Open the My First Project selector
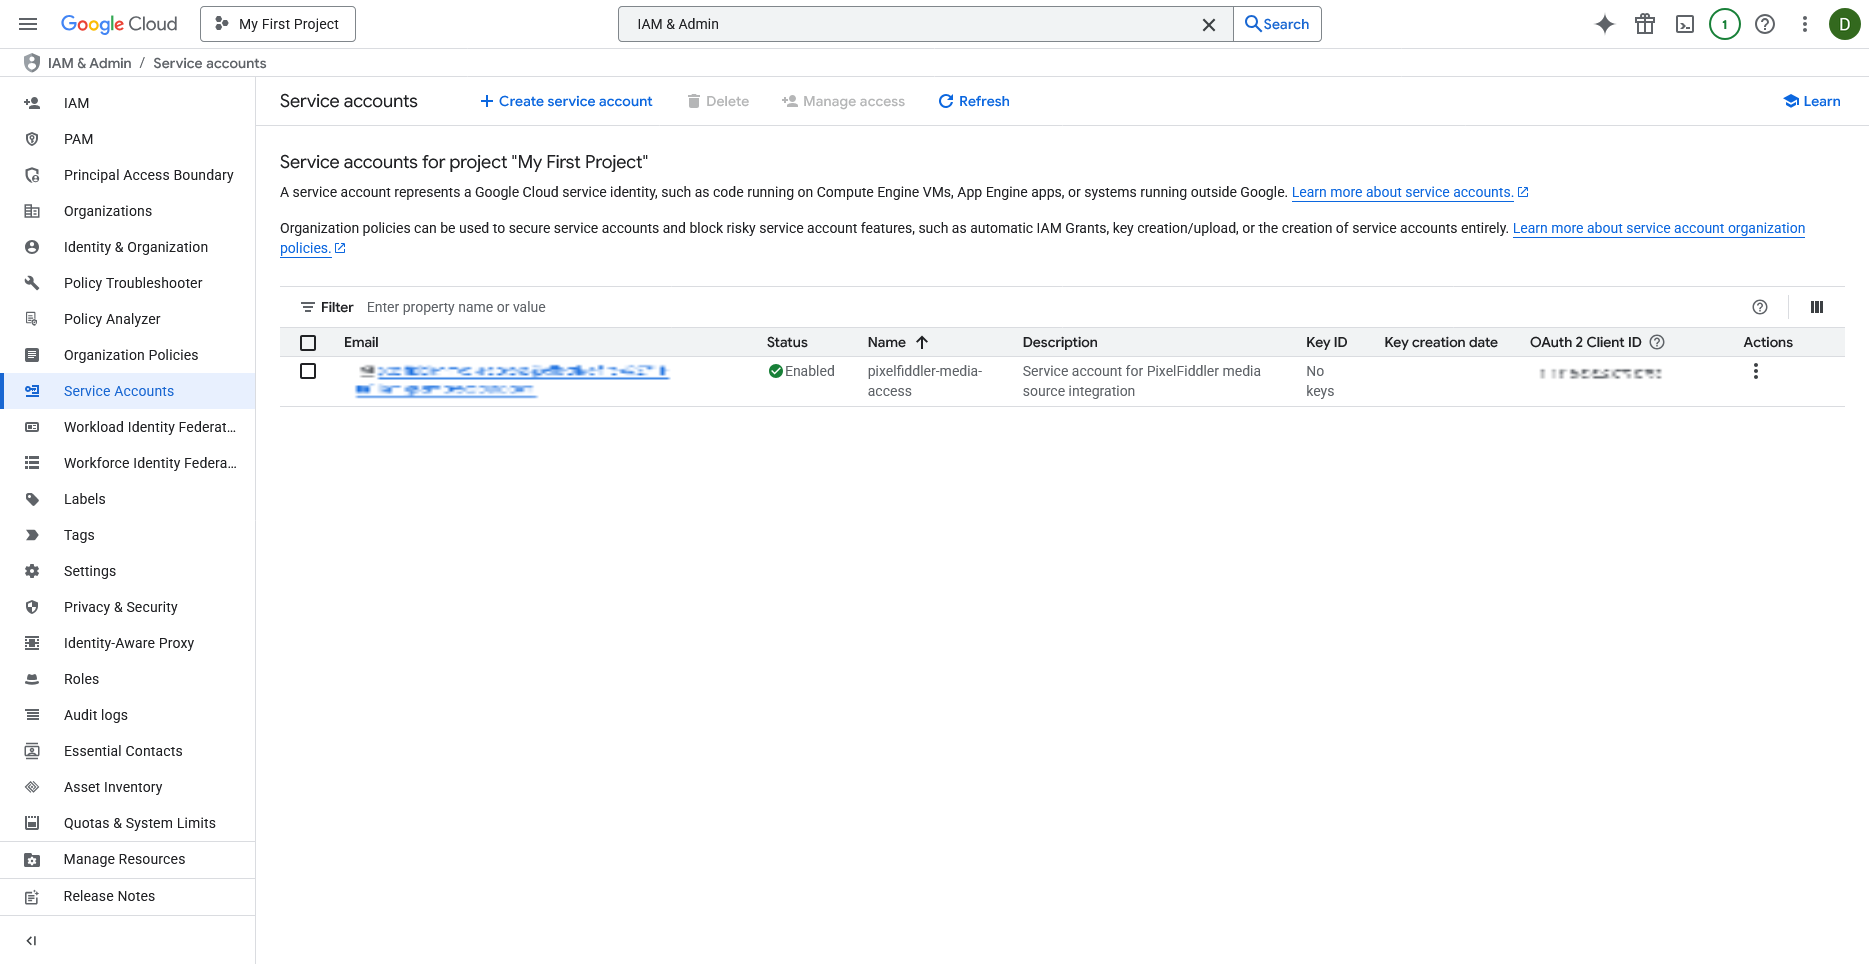Image resolution: width=1869 pixels, height=964 pixels. 278,24
